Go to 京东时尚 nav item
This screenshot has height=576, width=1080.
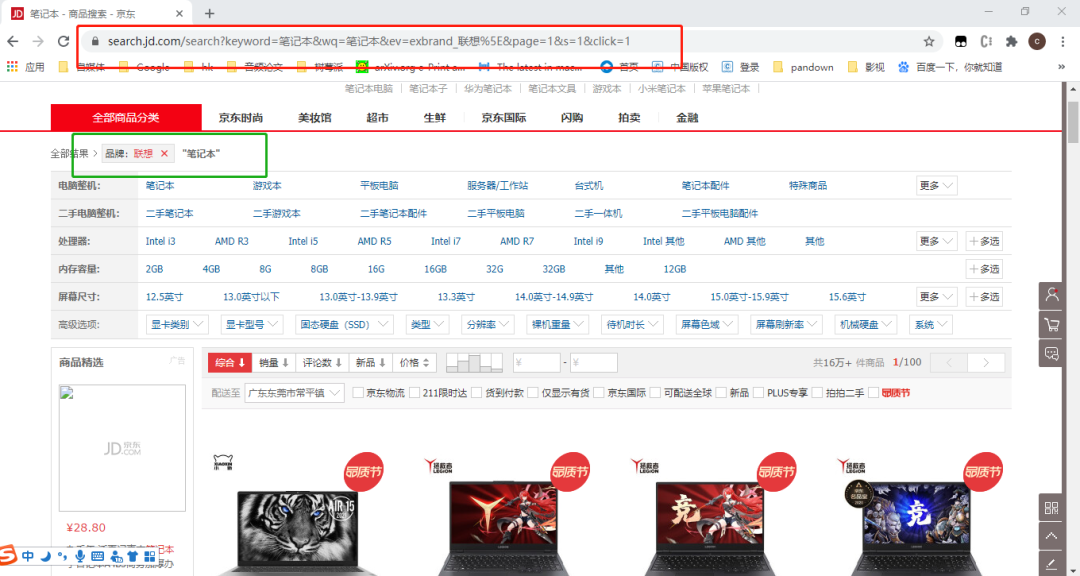pyautogui.click(x=241, y=118)
